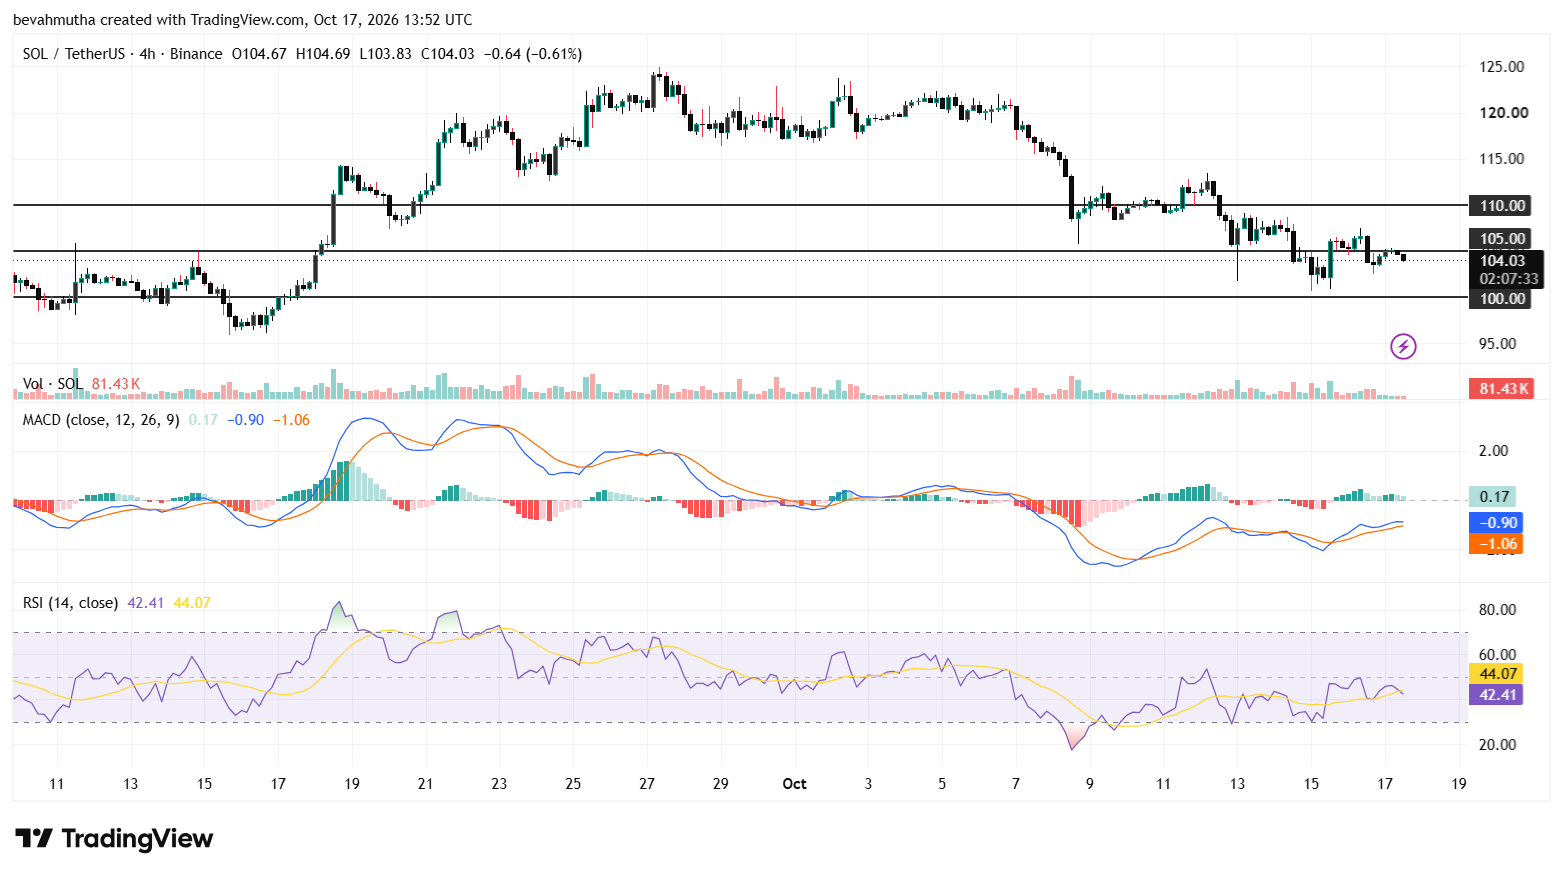Click the Oct label on time axis
This screenshot has width=1563, height=876.
click(794, 784)
